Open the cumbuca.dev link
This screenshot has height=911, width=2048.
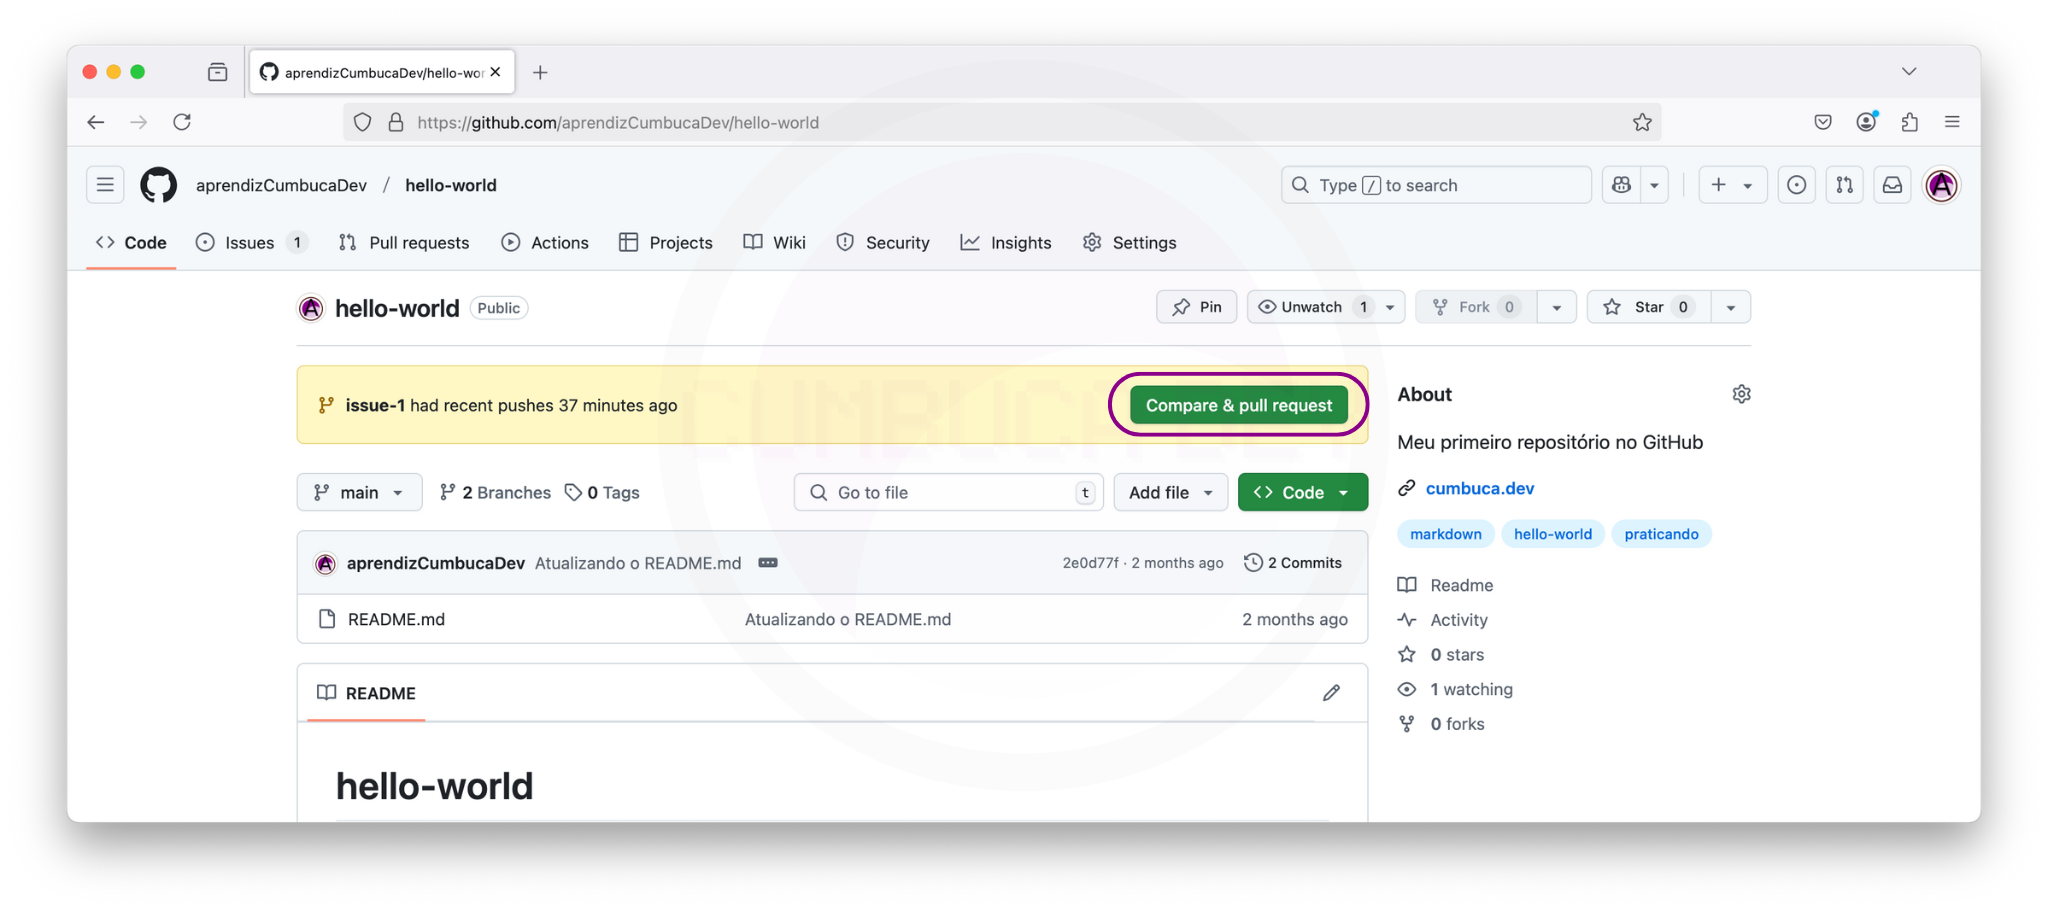coord(1479,488)
